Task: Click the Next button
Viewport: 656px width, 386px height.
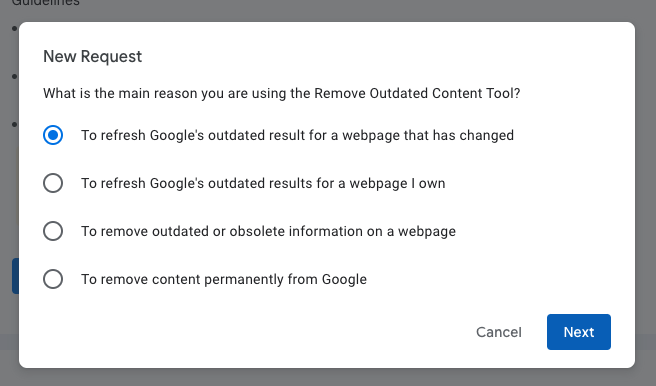Action: coord(579,332)
